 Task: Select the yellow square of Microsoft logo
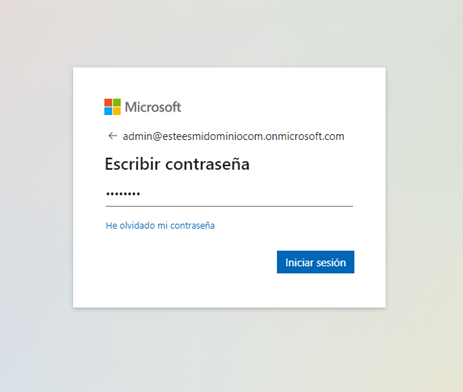point(117,111)
